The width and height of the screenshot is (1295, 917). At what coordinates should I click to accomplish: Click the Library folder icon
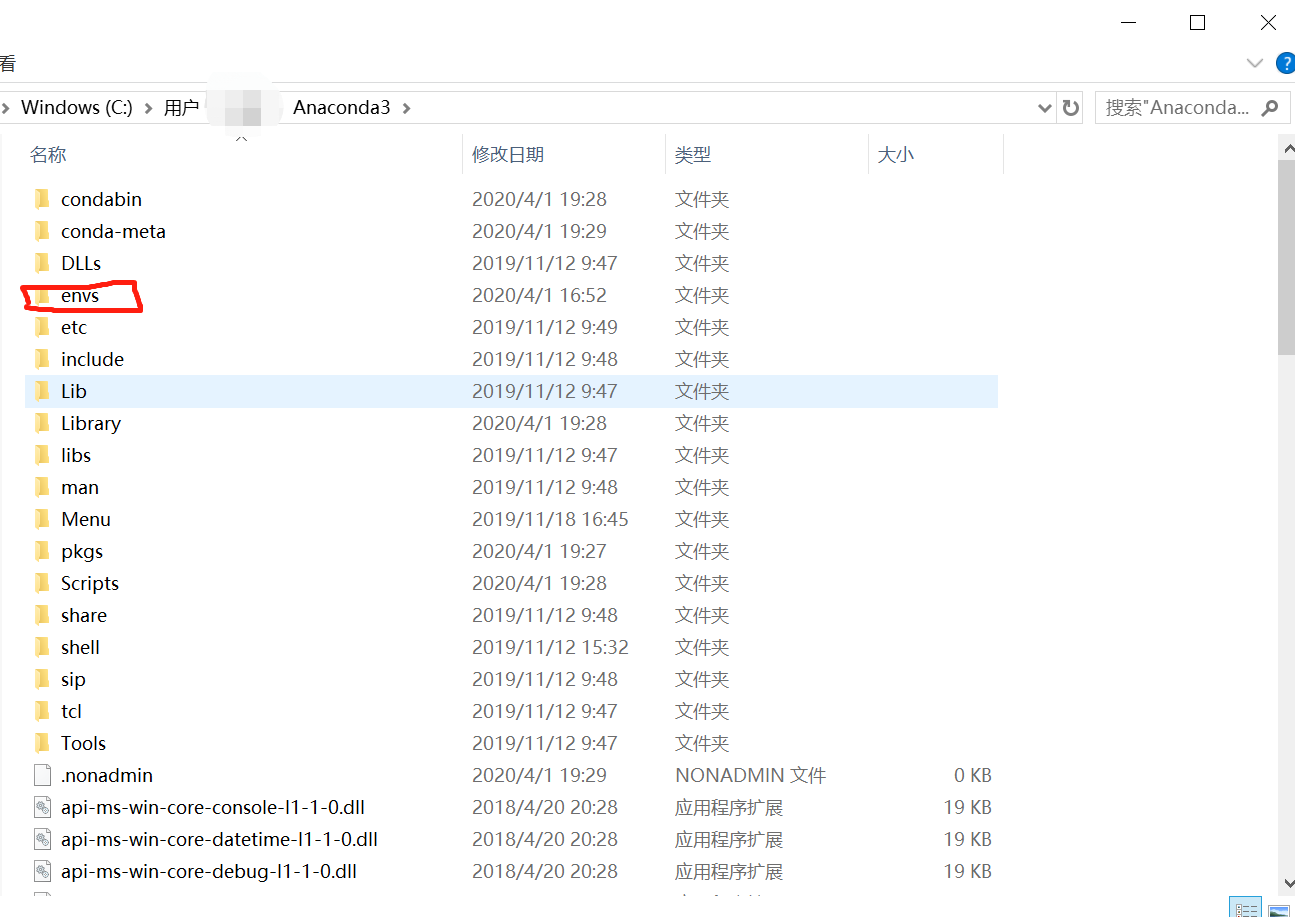point(42,423)
